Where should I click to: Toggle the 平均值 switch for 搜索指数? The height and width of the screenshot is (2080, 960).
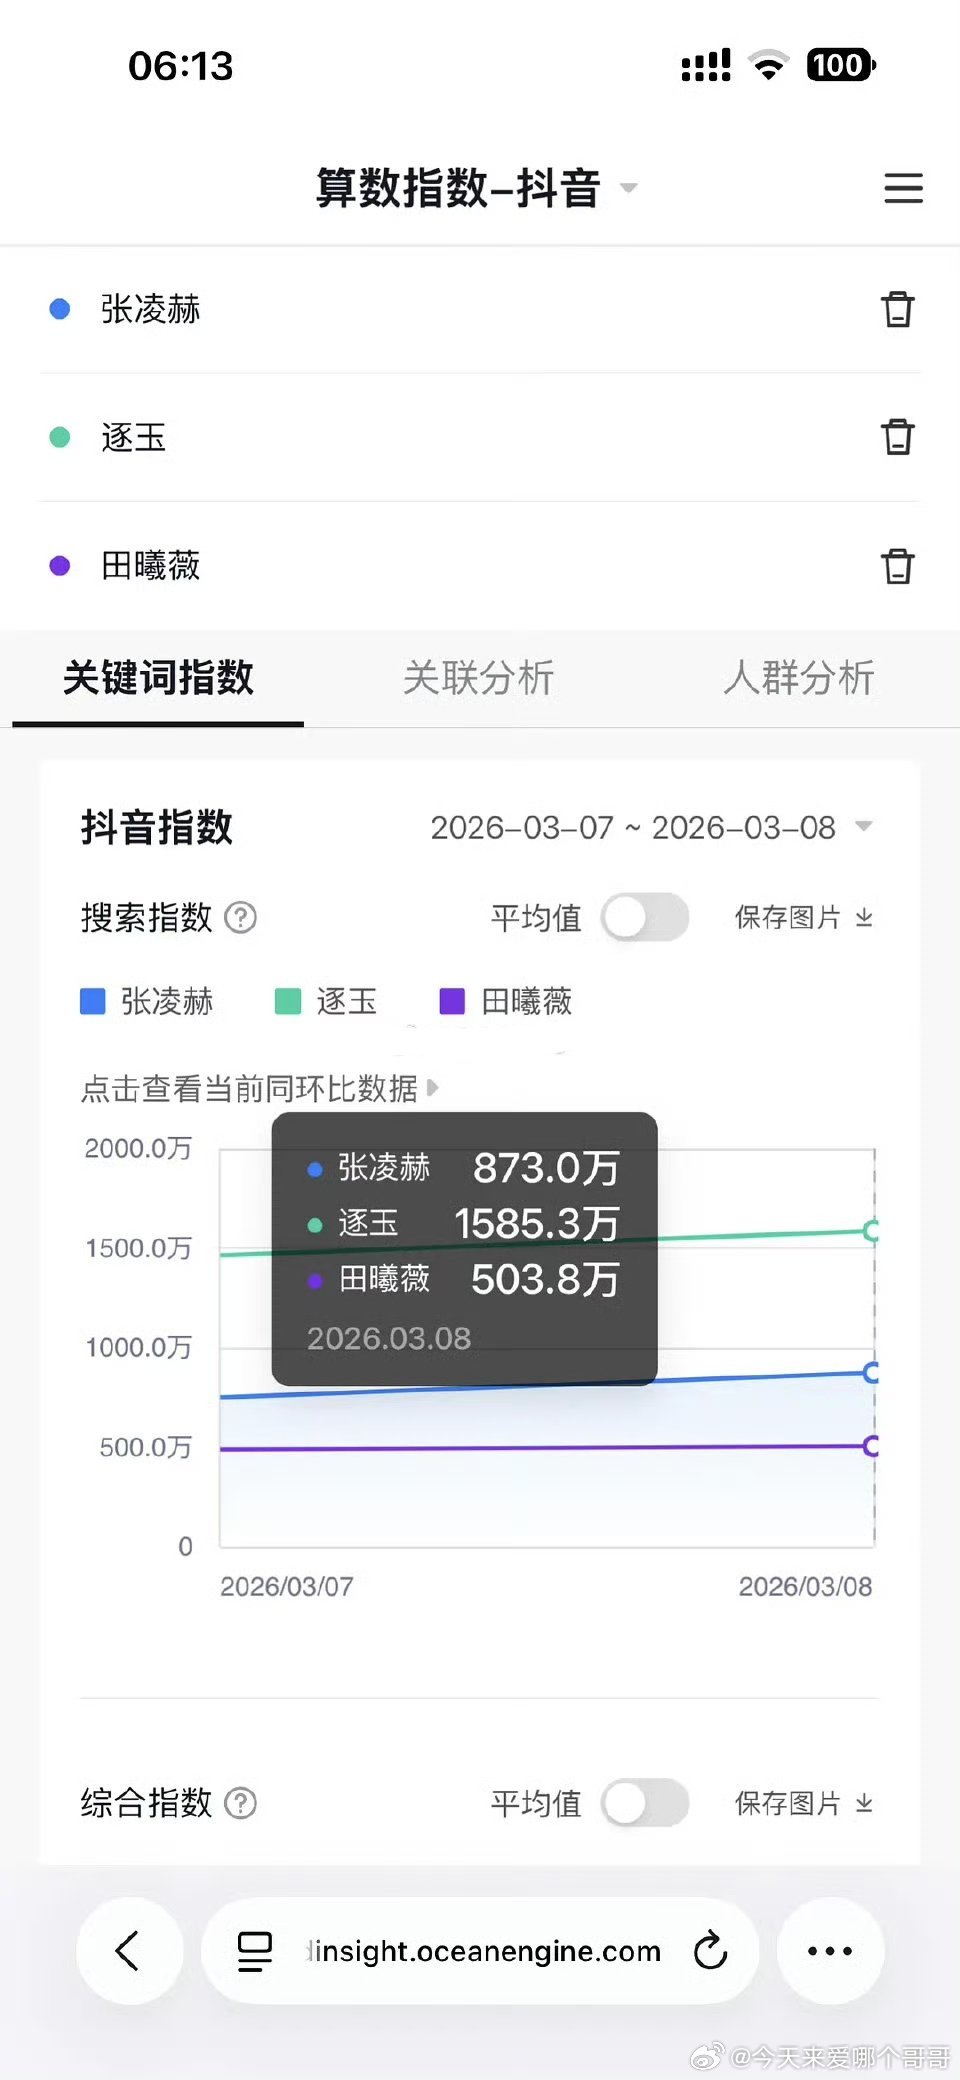[645, 917]
